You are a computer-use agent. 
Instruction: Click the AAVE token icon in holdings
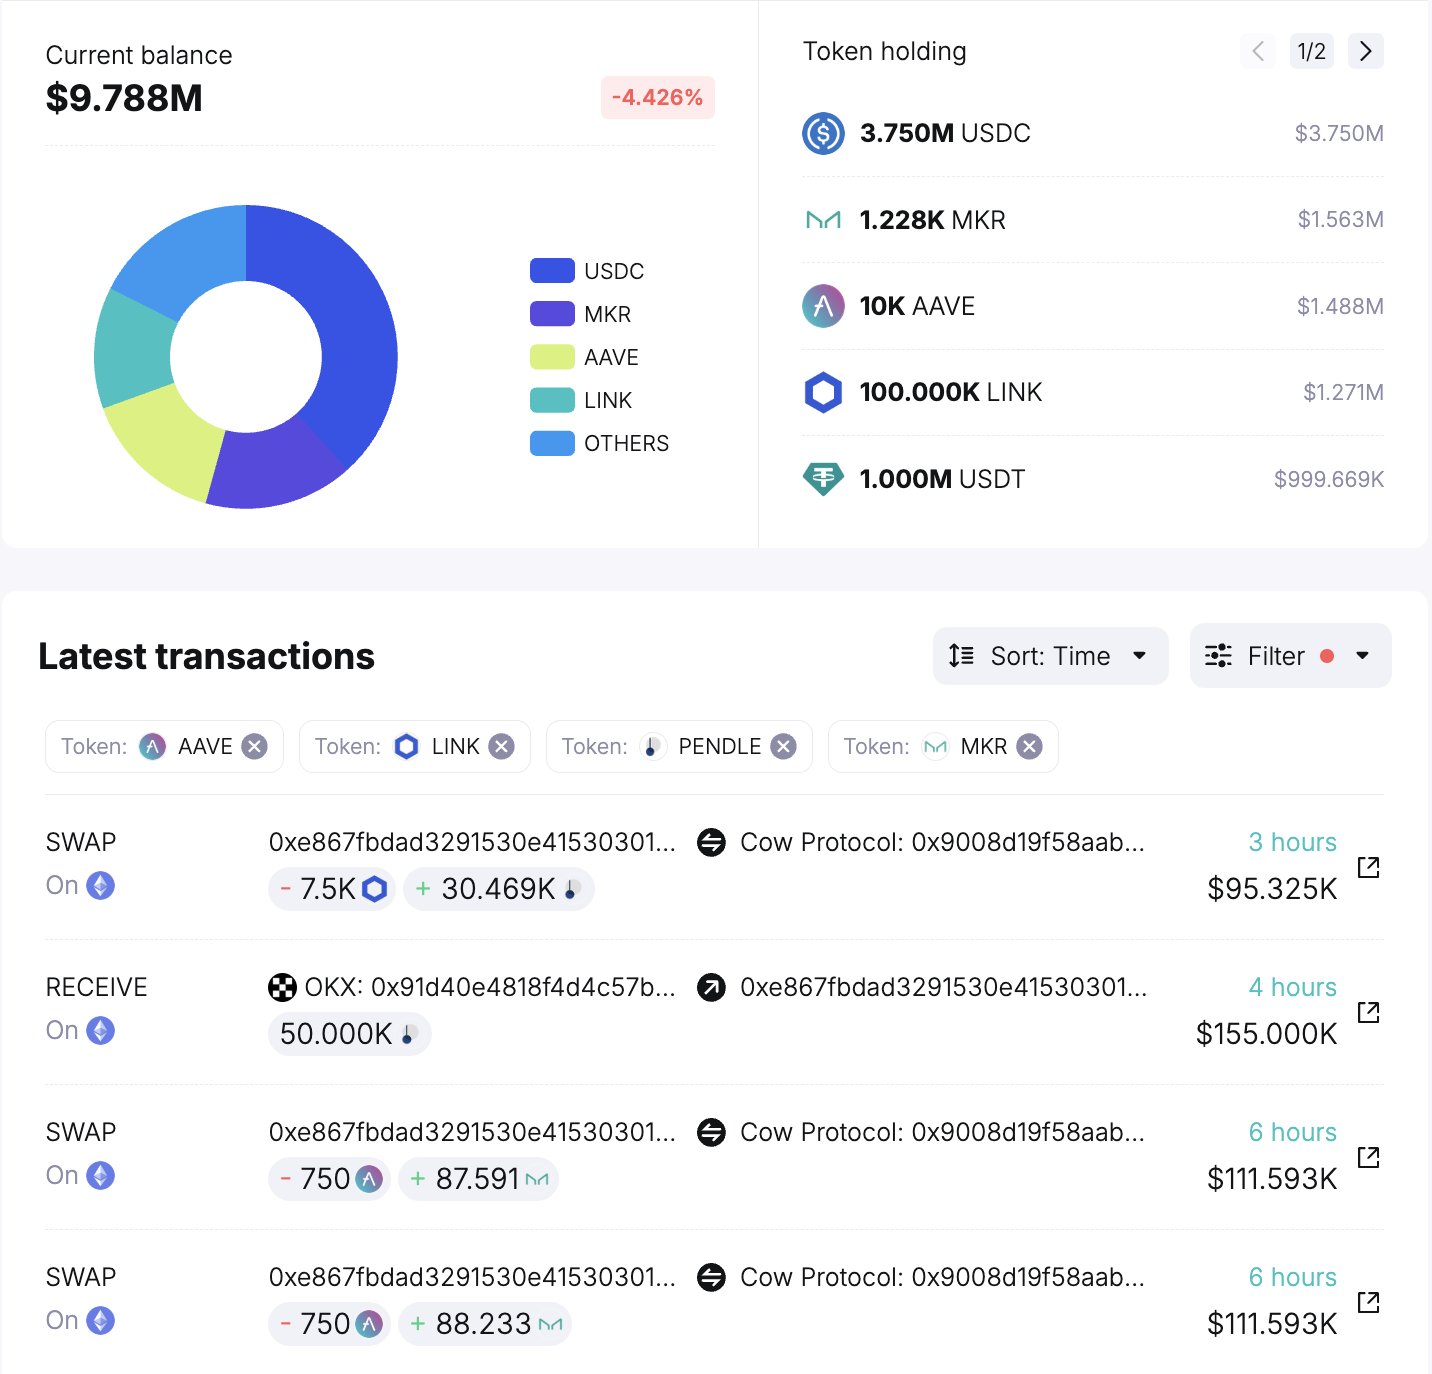(823, 306)
